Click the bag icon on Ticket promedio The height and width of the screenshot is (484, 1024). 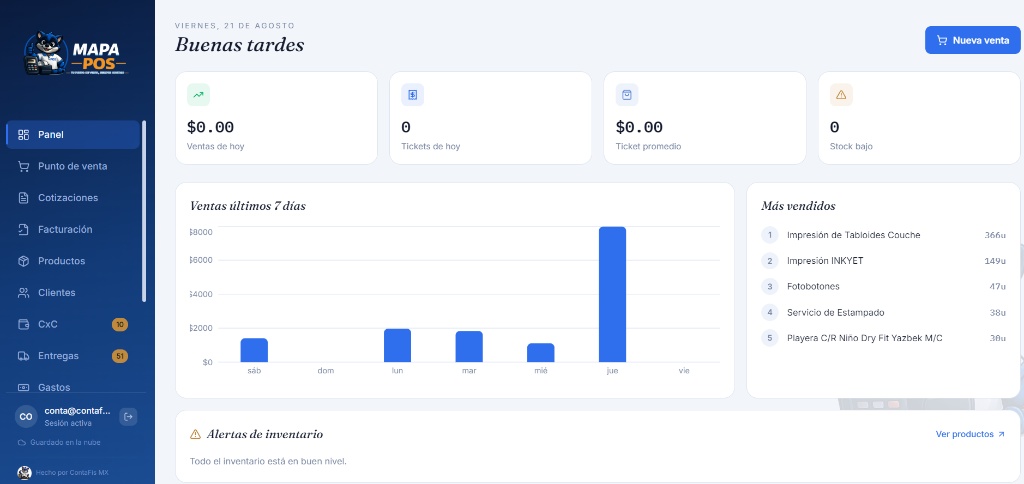point(627,95)
